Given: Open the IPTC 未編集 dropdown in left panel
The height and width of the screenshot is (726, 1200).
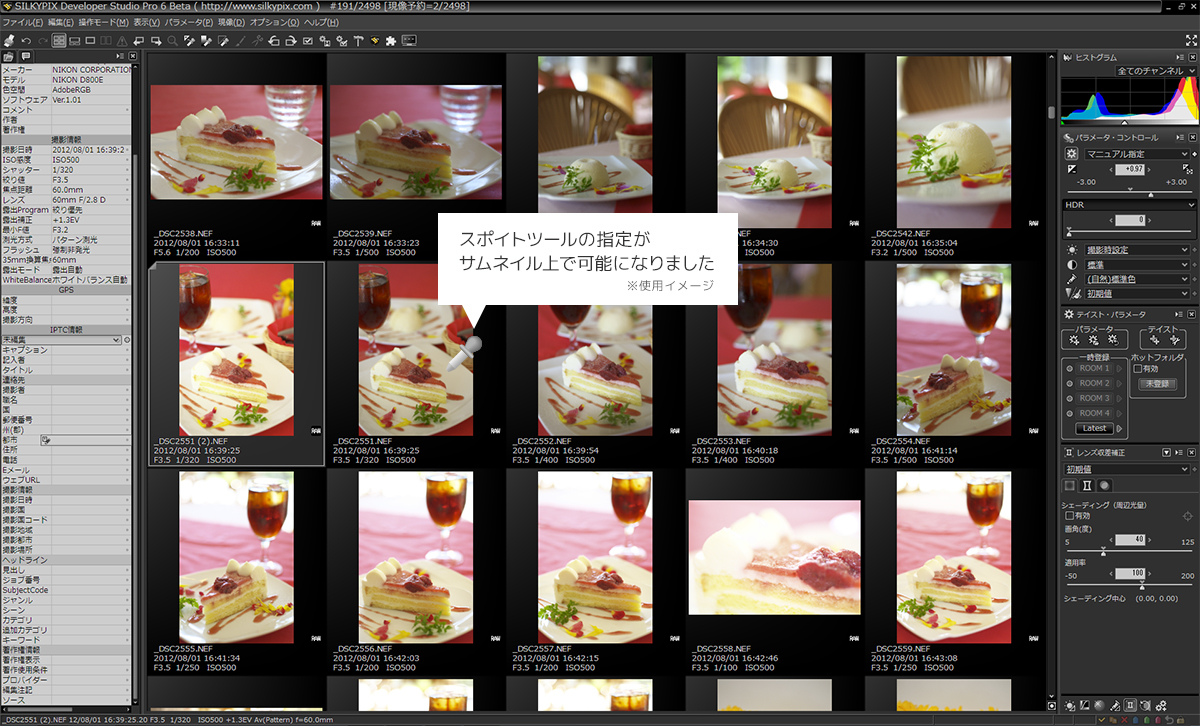Looking at the screenshot, I should click(61, 340).
